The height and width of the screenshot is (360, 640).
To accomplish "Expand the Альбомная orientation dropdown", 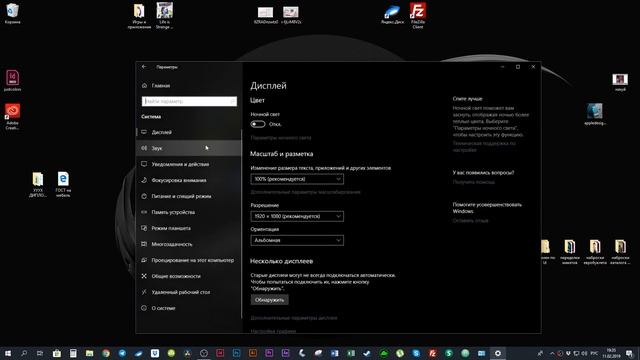I will click(x=297, y=240).
